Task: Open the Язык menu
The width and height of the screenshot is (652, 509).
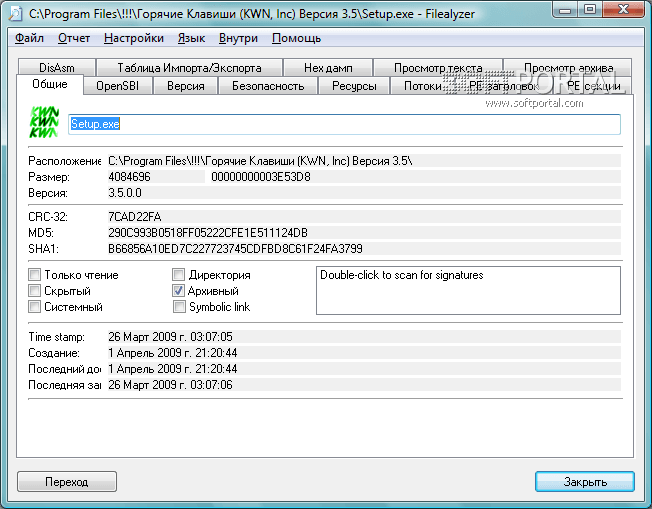Action: point(191,38)
